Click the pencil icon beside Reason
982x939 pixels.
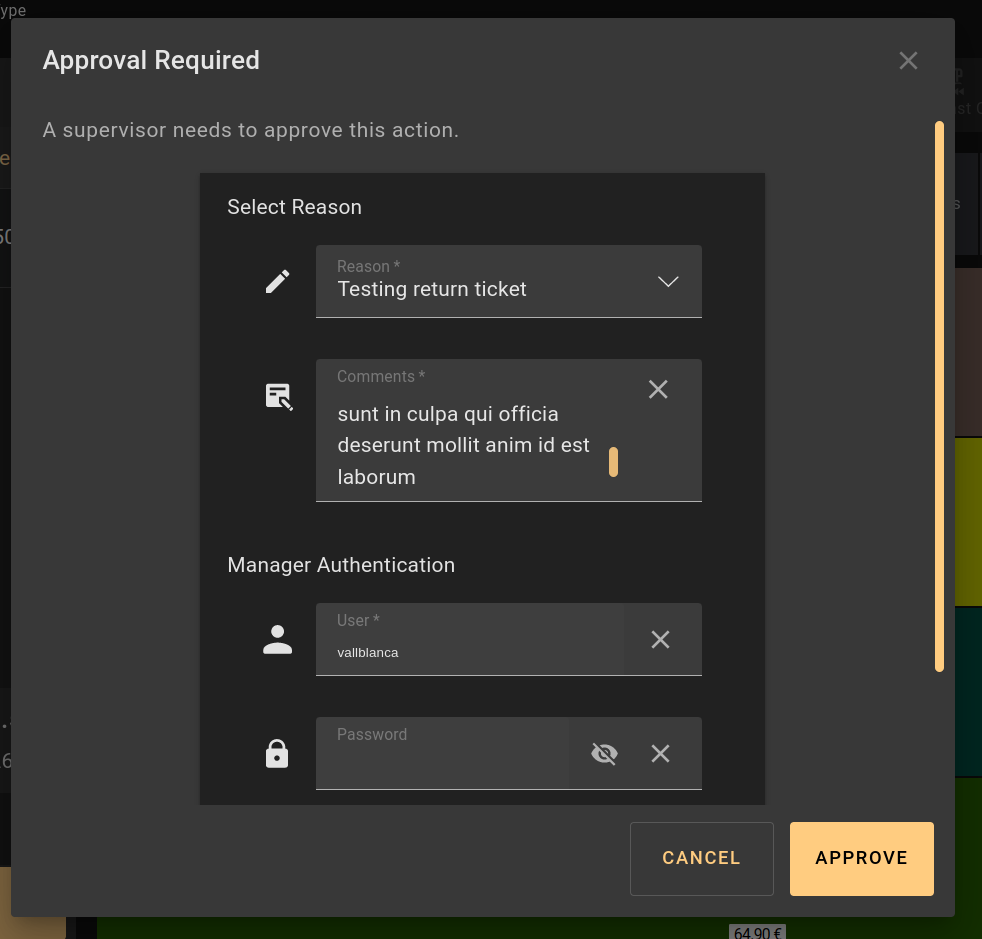(x=277, y=281)
